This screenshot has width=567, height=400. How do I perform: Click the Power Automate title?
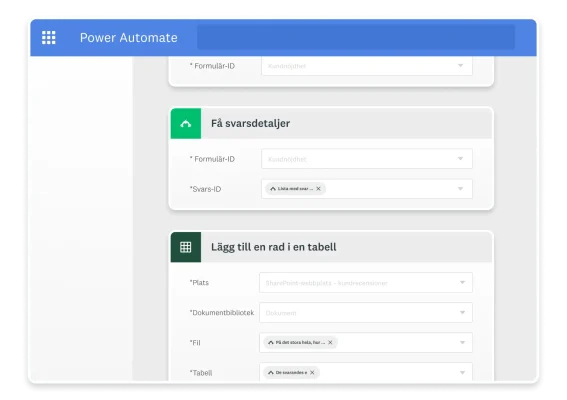click(x=129, y=38)
